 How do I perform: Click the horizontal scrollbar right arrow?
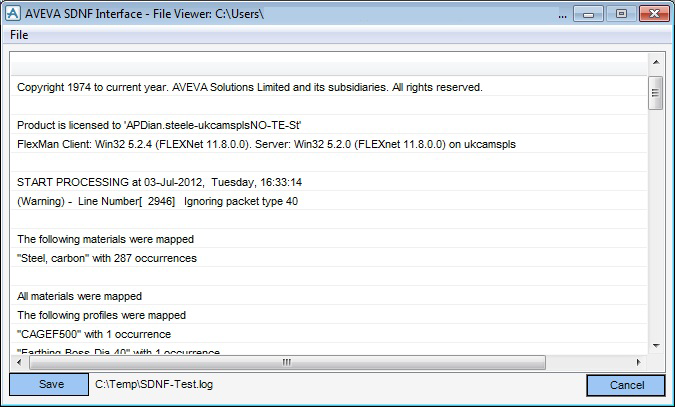point(639,362)
